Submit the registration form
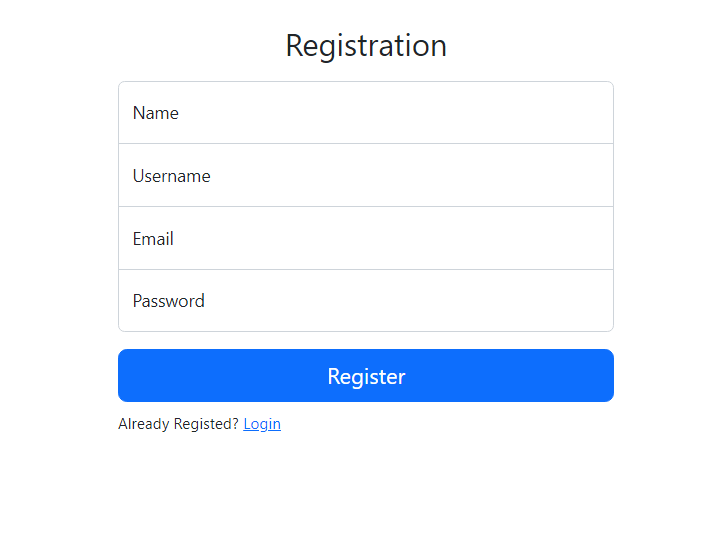Image resolution: width=715 pixels, height=559 pixels. [366, 376]
